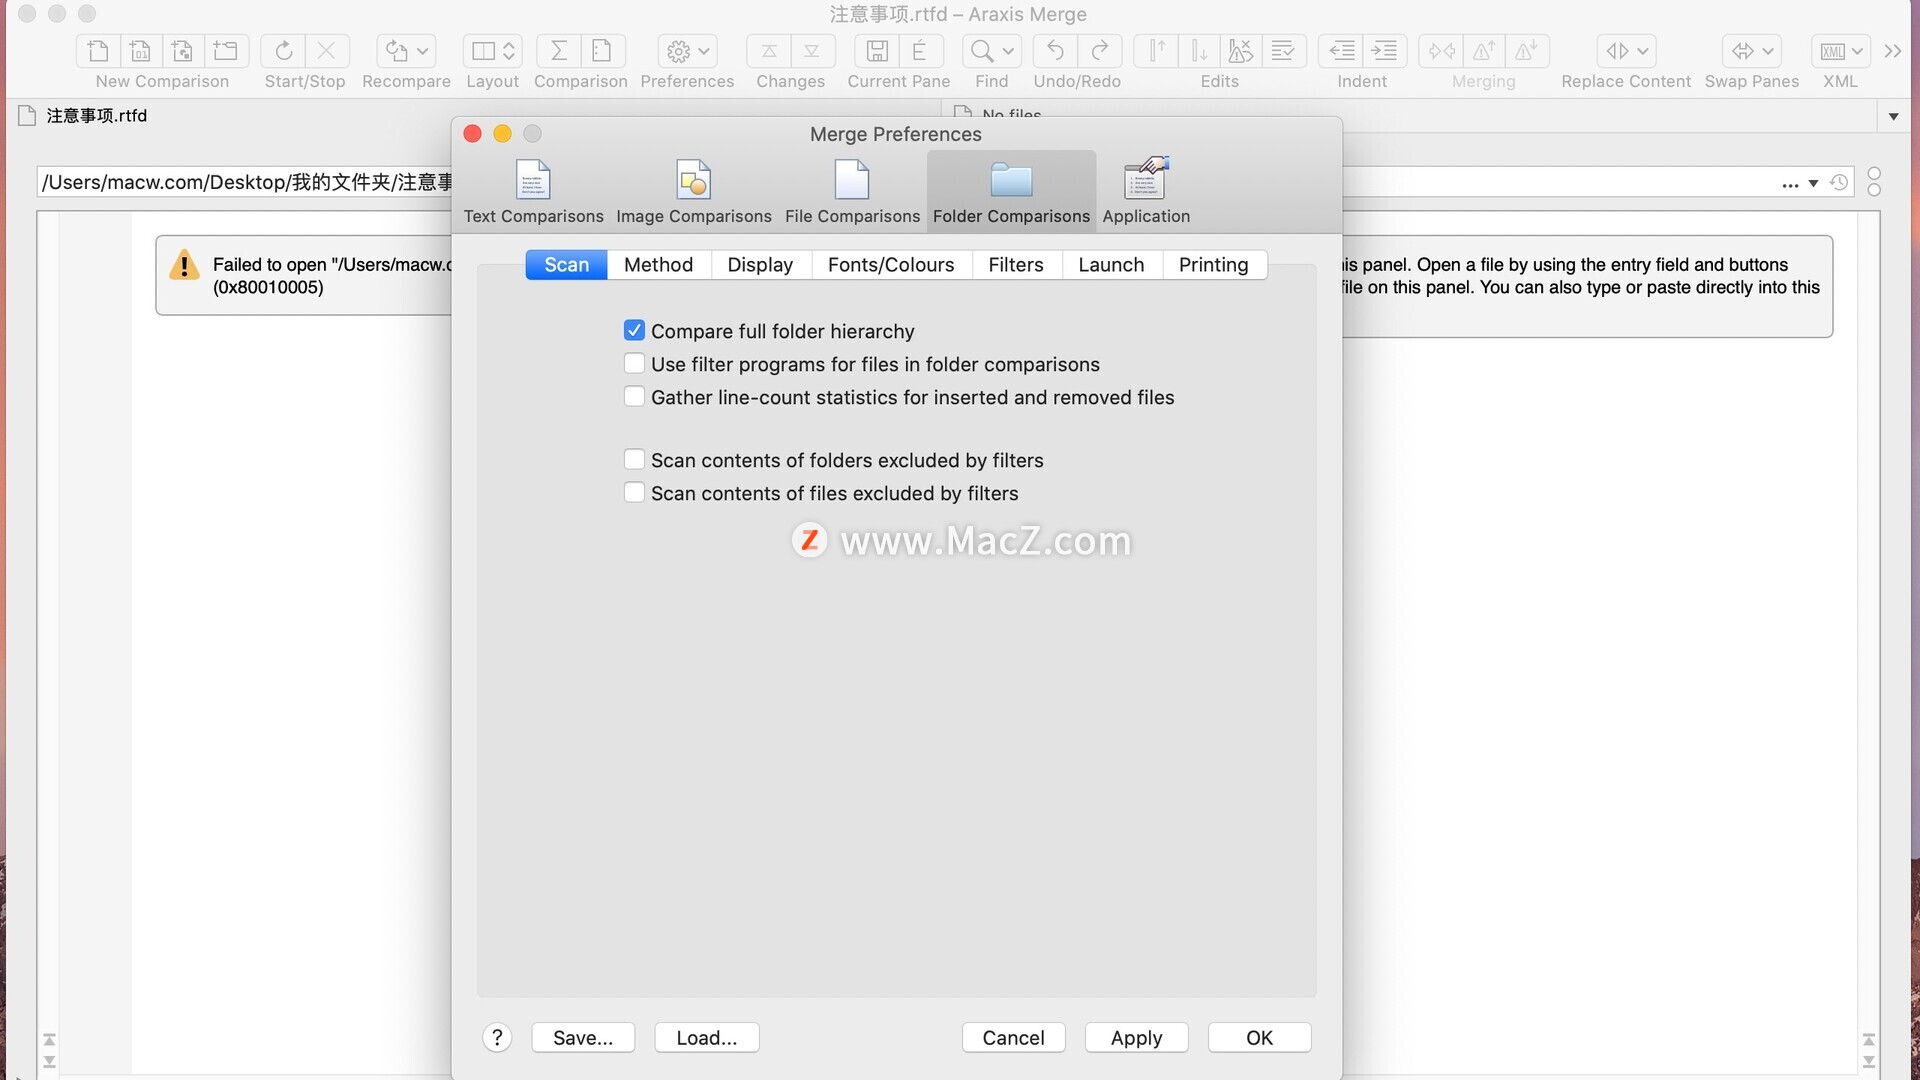Expand the toolbar overflow chevrons
Image resolution: width=1920 pixels, height=1080 pixels.
pyautogui.click(x=1892, y=51)
